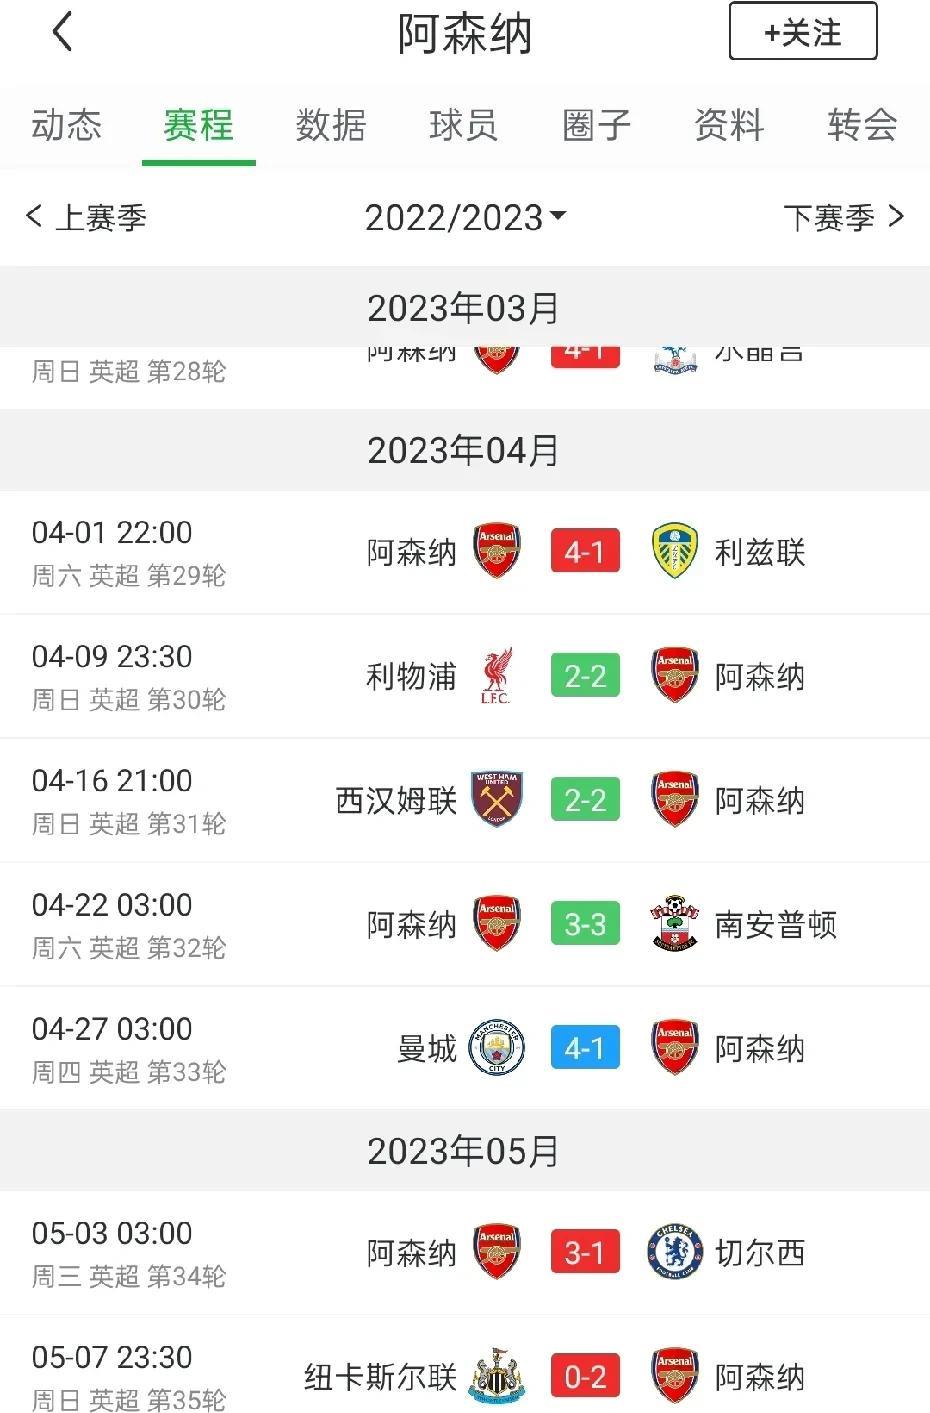This screenshot has width=930, height=1413.
Task: Tap the back arrow icon
Action: (x=62, y=32)
